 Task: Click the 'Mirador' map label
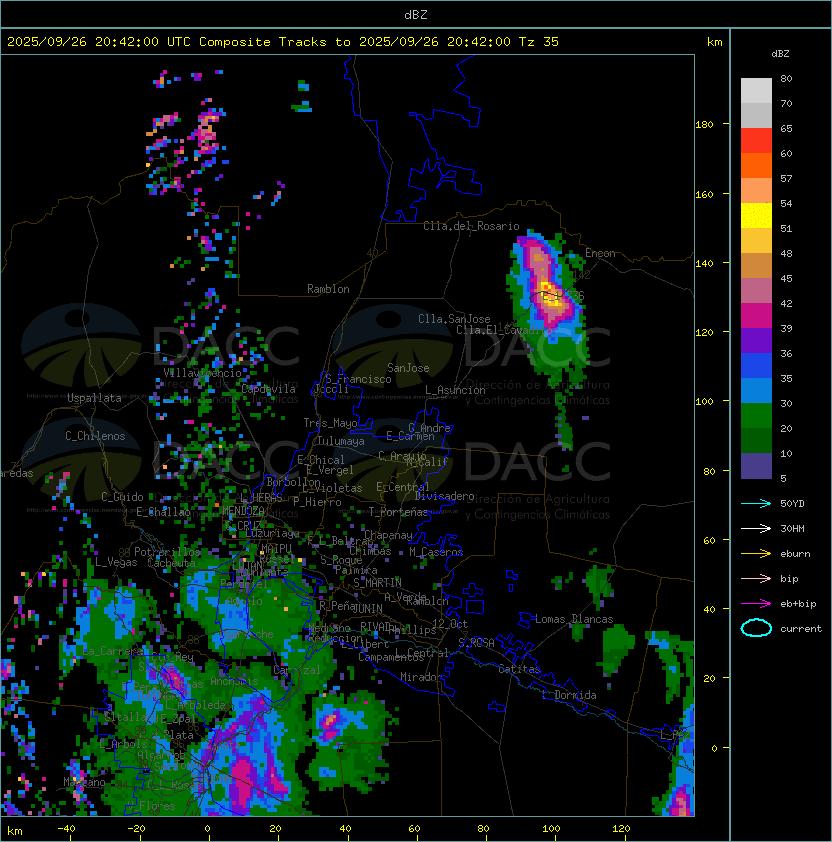click(x=422, y=677)
